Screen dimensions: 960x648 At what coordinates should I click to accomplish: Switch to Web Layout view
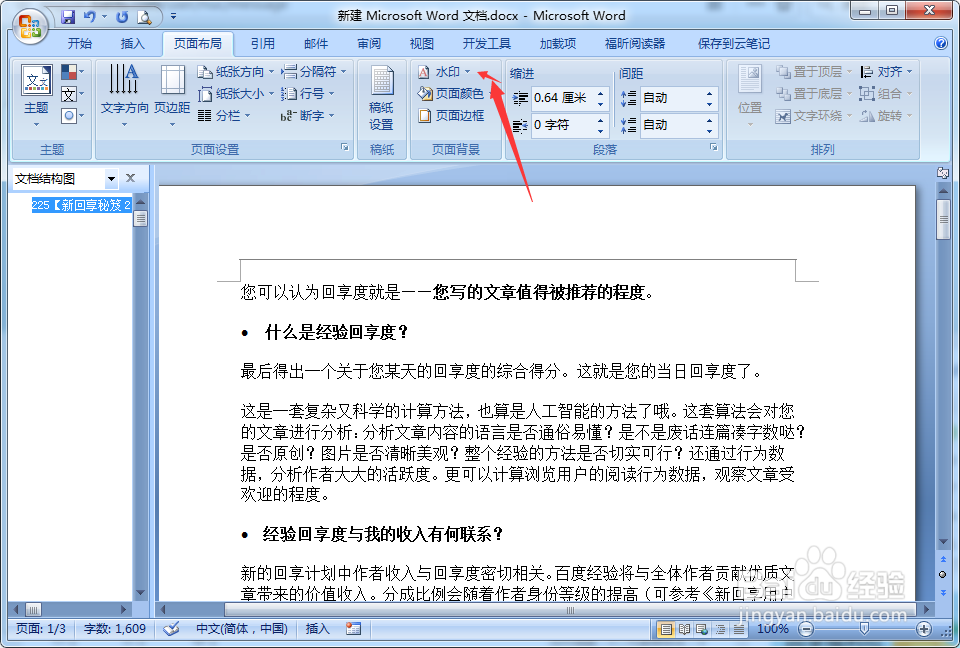702,629
